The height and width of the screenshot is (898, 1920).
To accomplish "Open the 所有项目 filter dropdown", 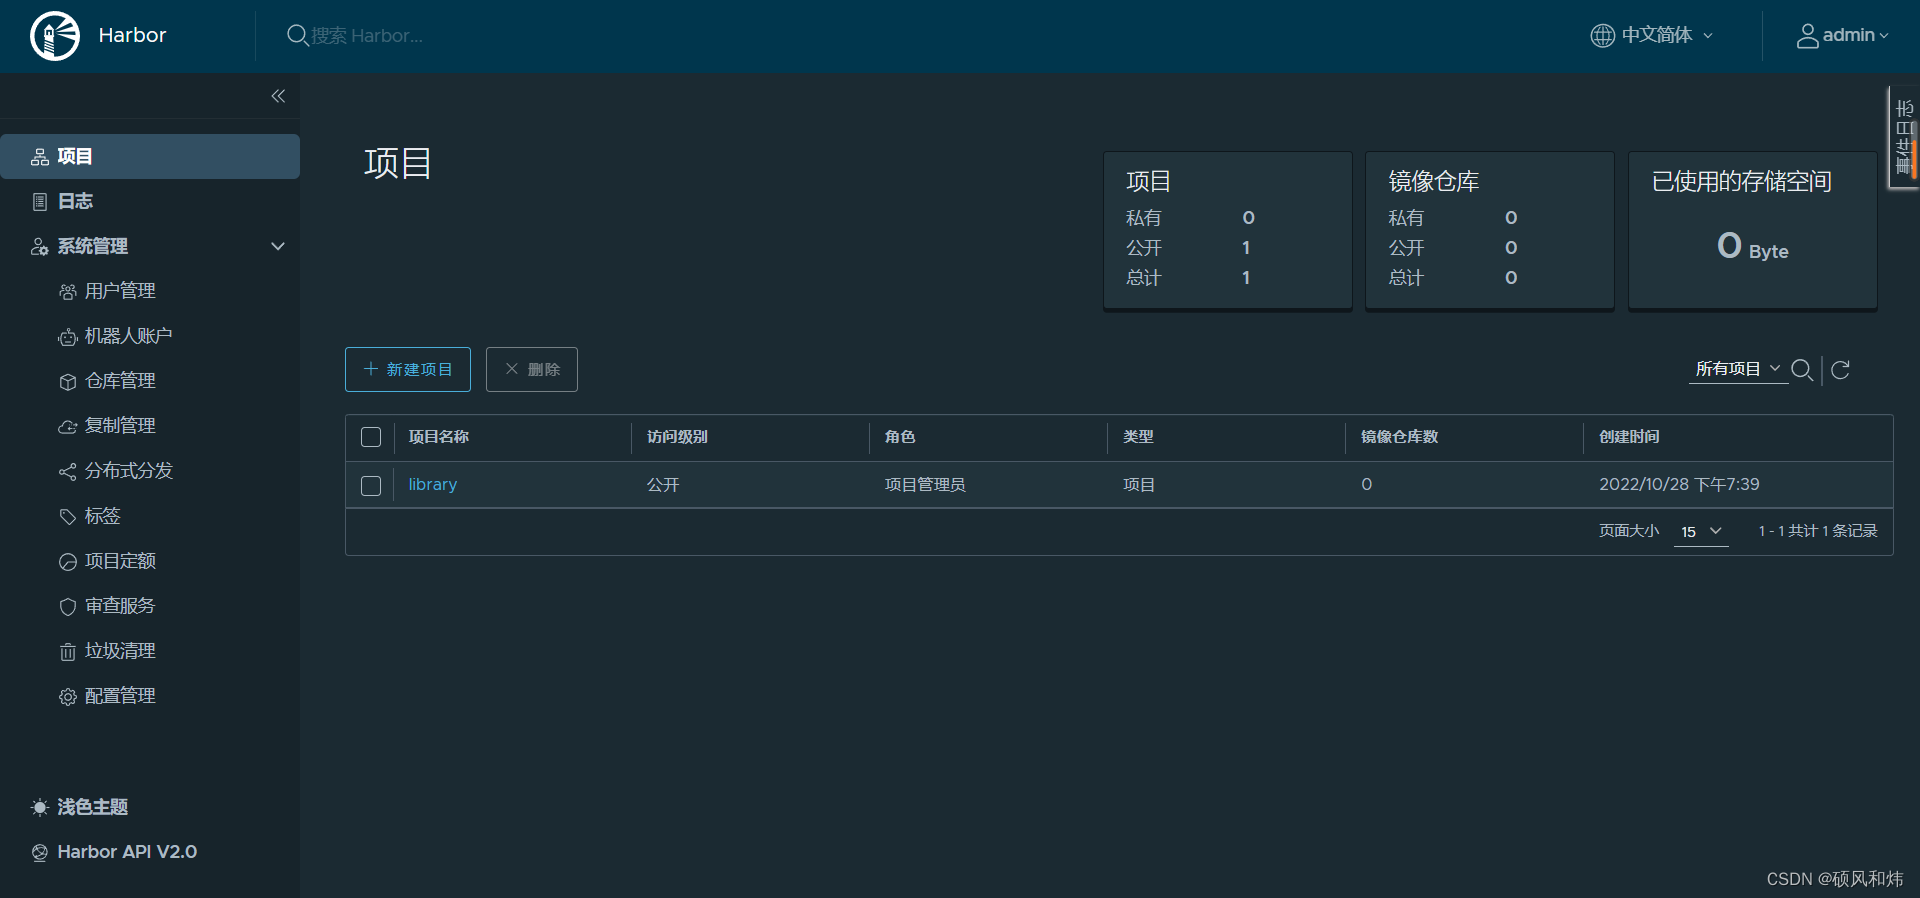I will 1738,369.
